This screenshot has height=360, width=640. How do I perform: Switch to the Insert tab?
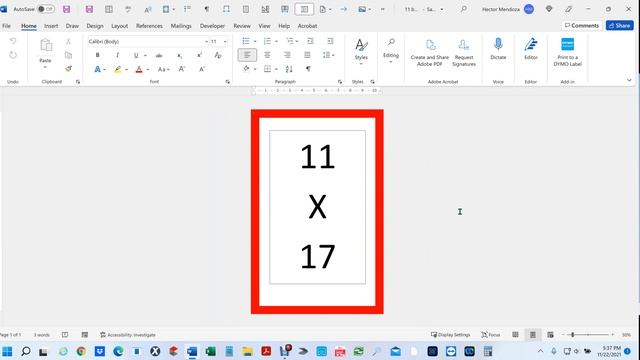pos(51,26)
